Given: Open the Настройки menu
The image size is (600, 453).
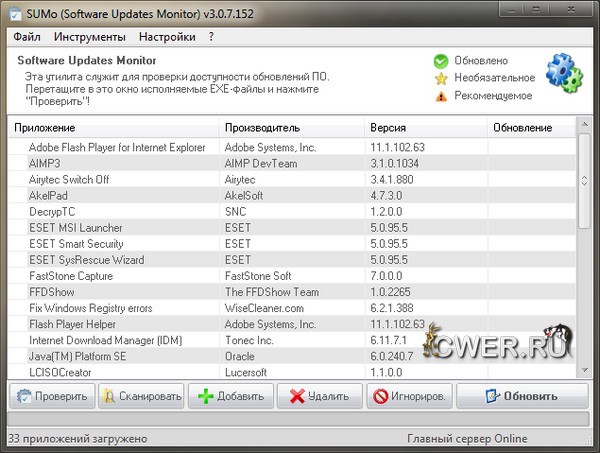Looking at the screenshot, I should (167, 37).
